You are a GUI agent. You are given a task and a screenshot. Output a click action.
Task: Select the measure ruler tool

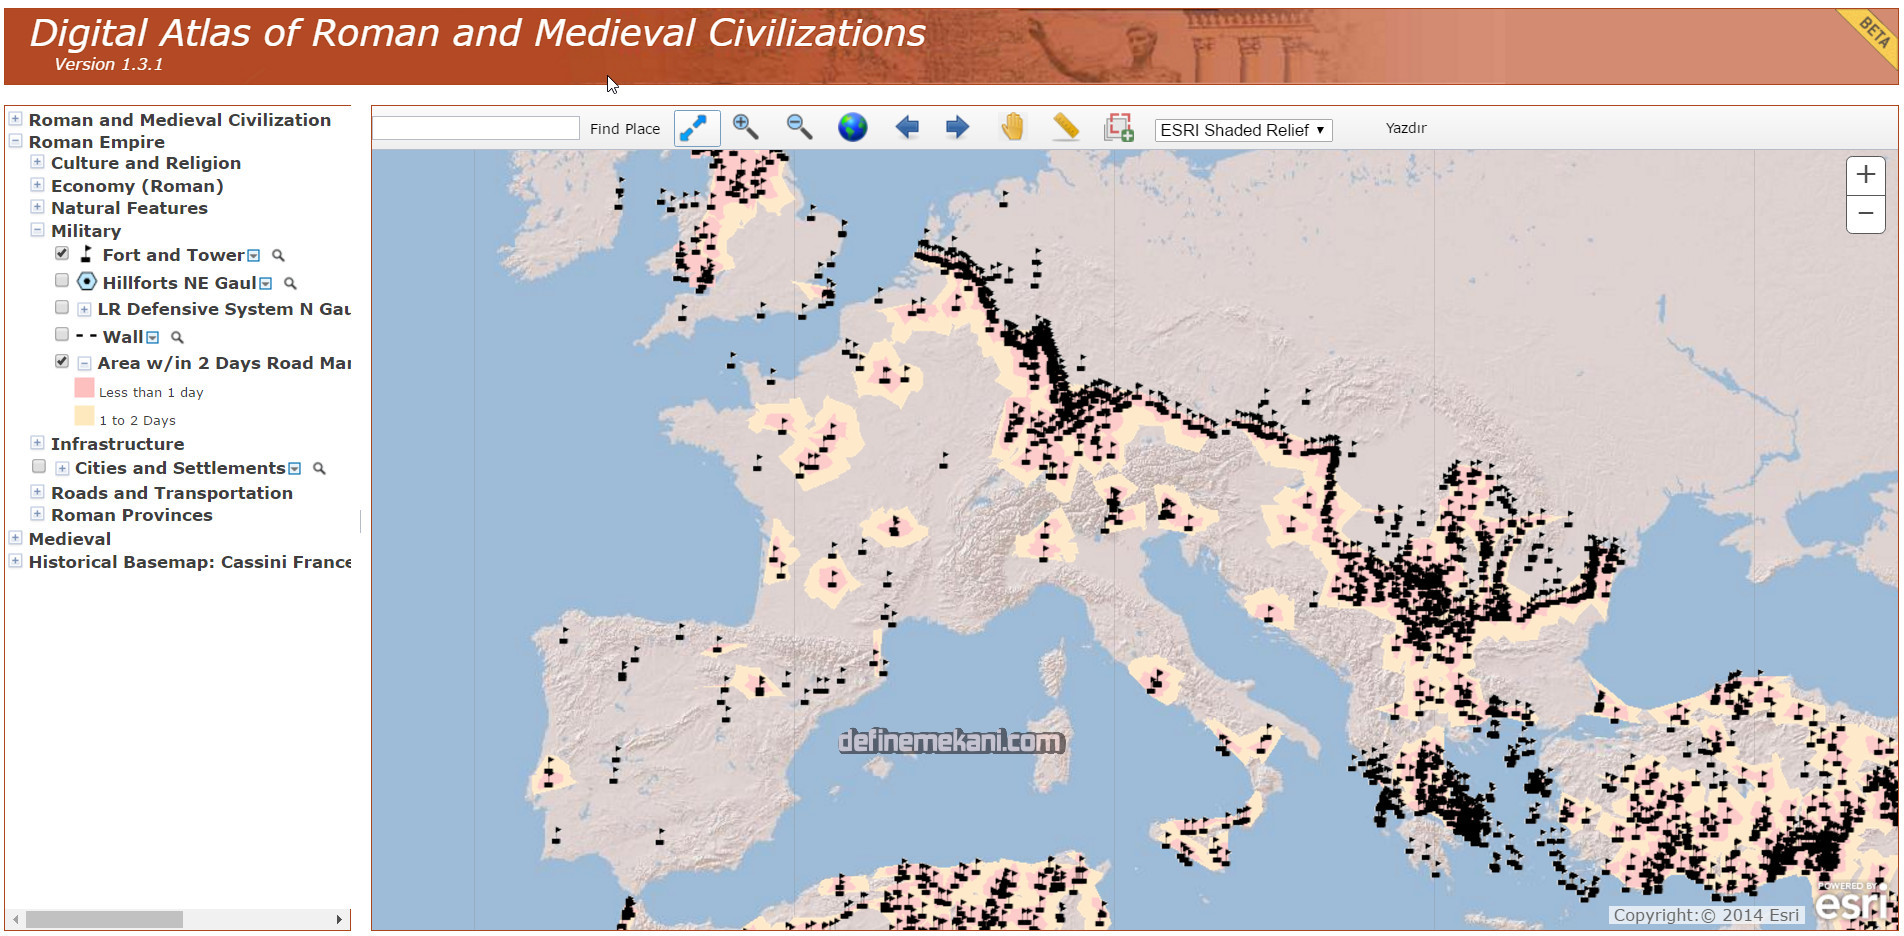(x=1066, y=127)
